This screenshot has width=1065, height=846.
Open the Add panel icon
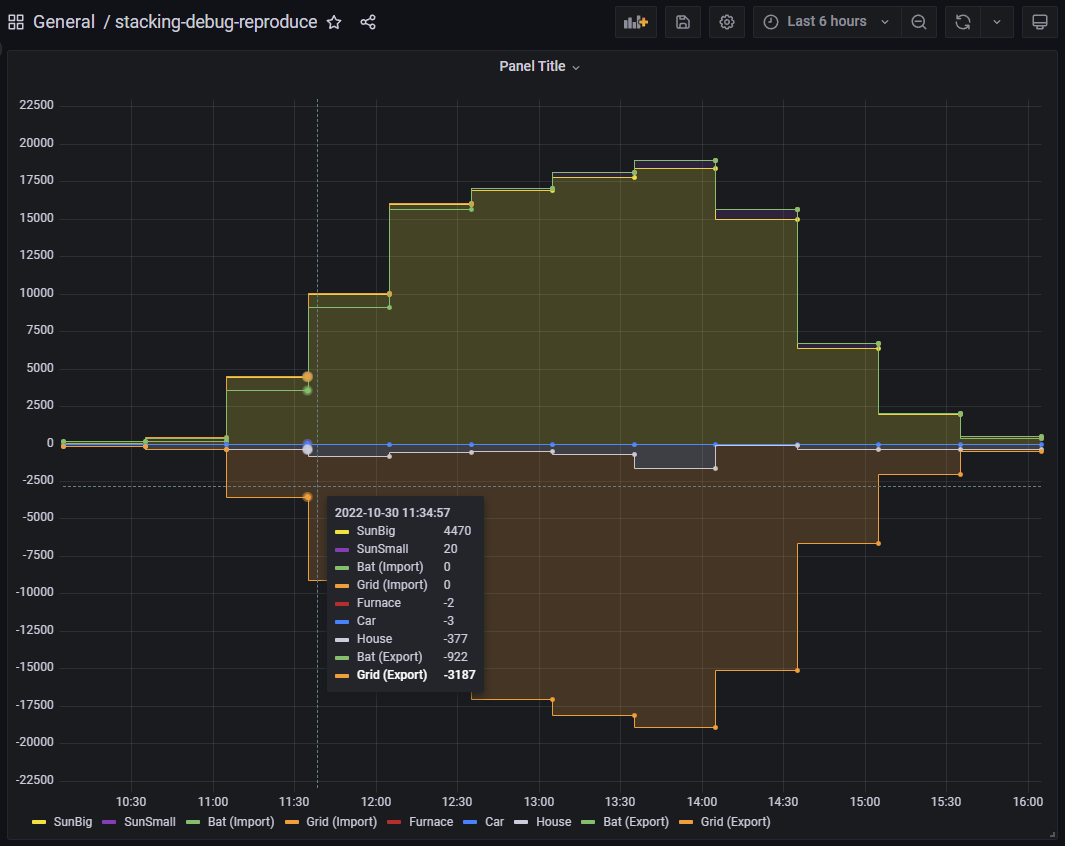click(636, 21)
